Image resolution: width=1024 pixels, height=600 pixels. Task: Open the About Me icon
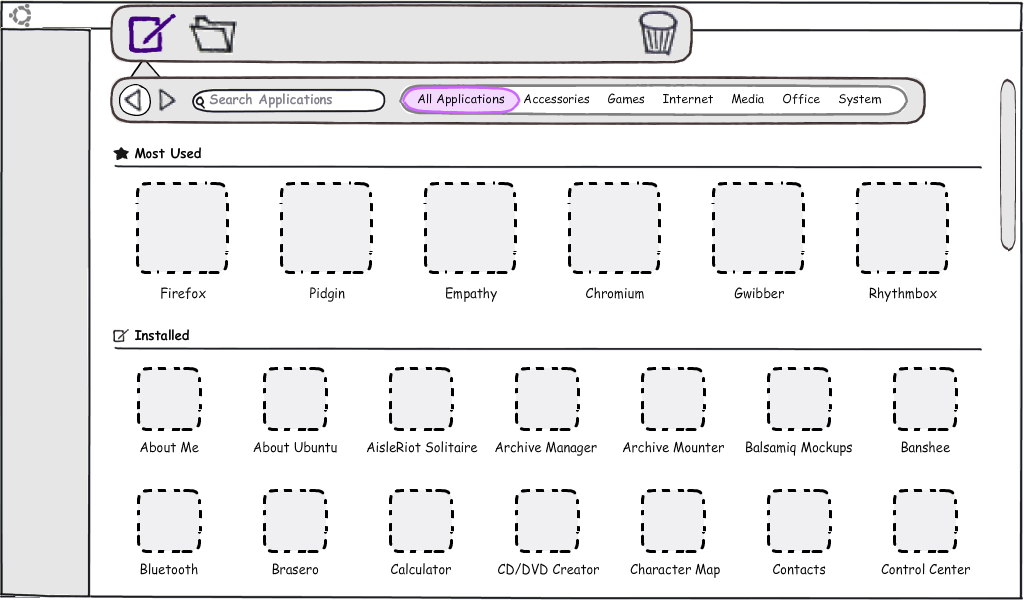click(169, 399)
